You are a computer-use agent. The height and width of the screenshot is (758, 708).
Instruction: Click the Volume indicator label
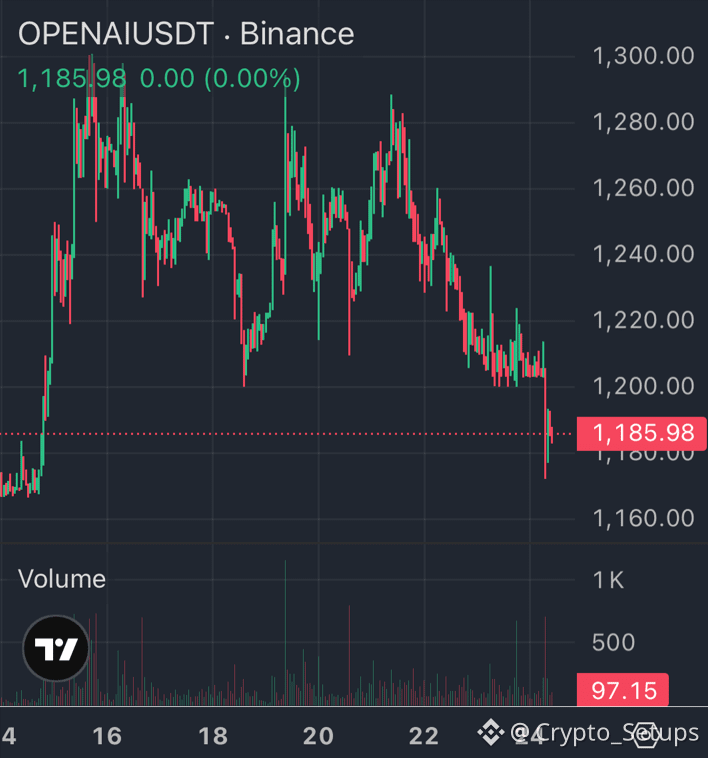pyautogui.click(x=62, y=579)
